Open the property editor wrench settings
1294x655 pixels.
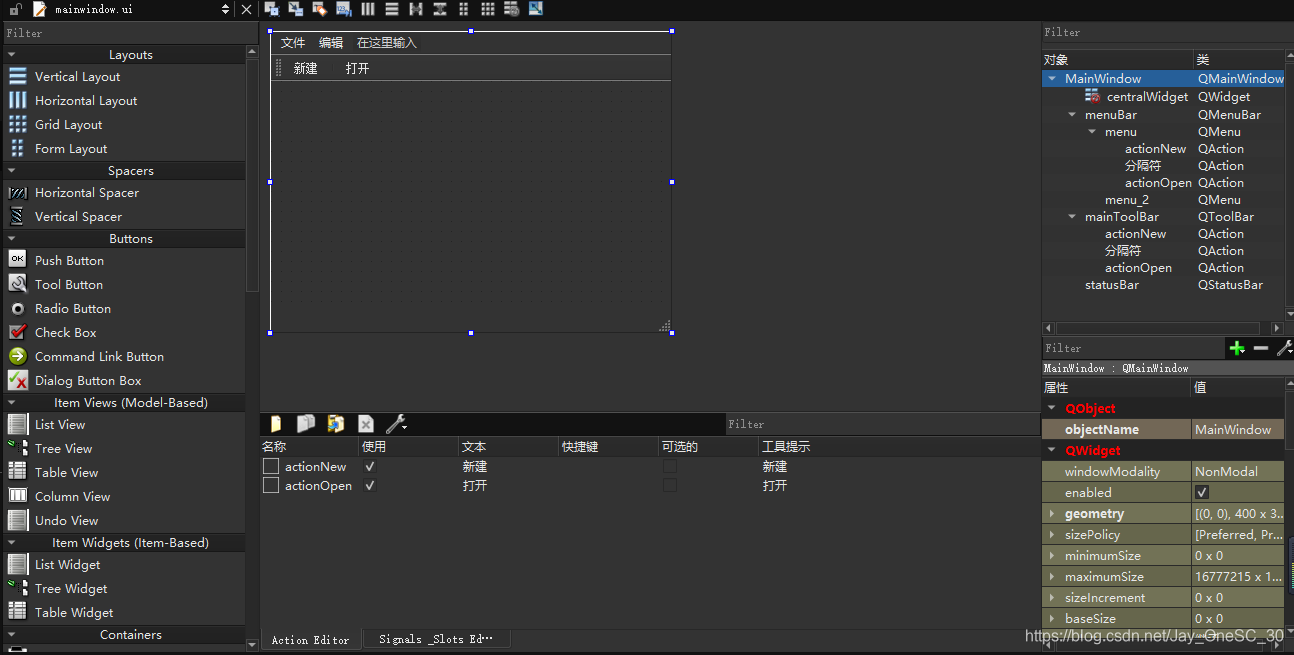coord(1285,348)
